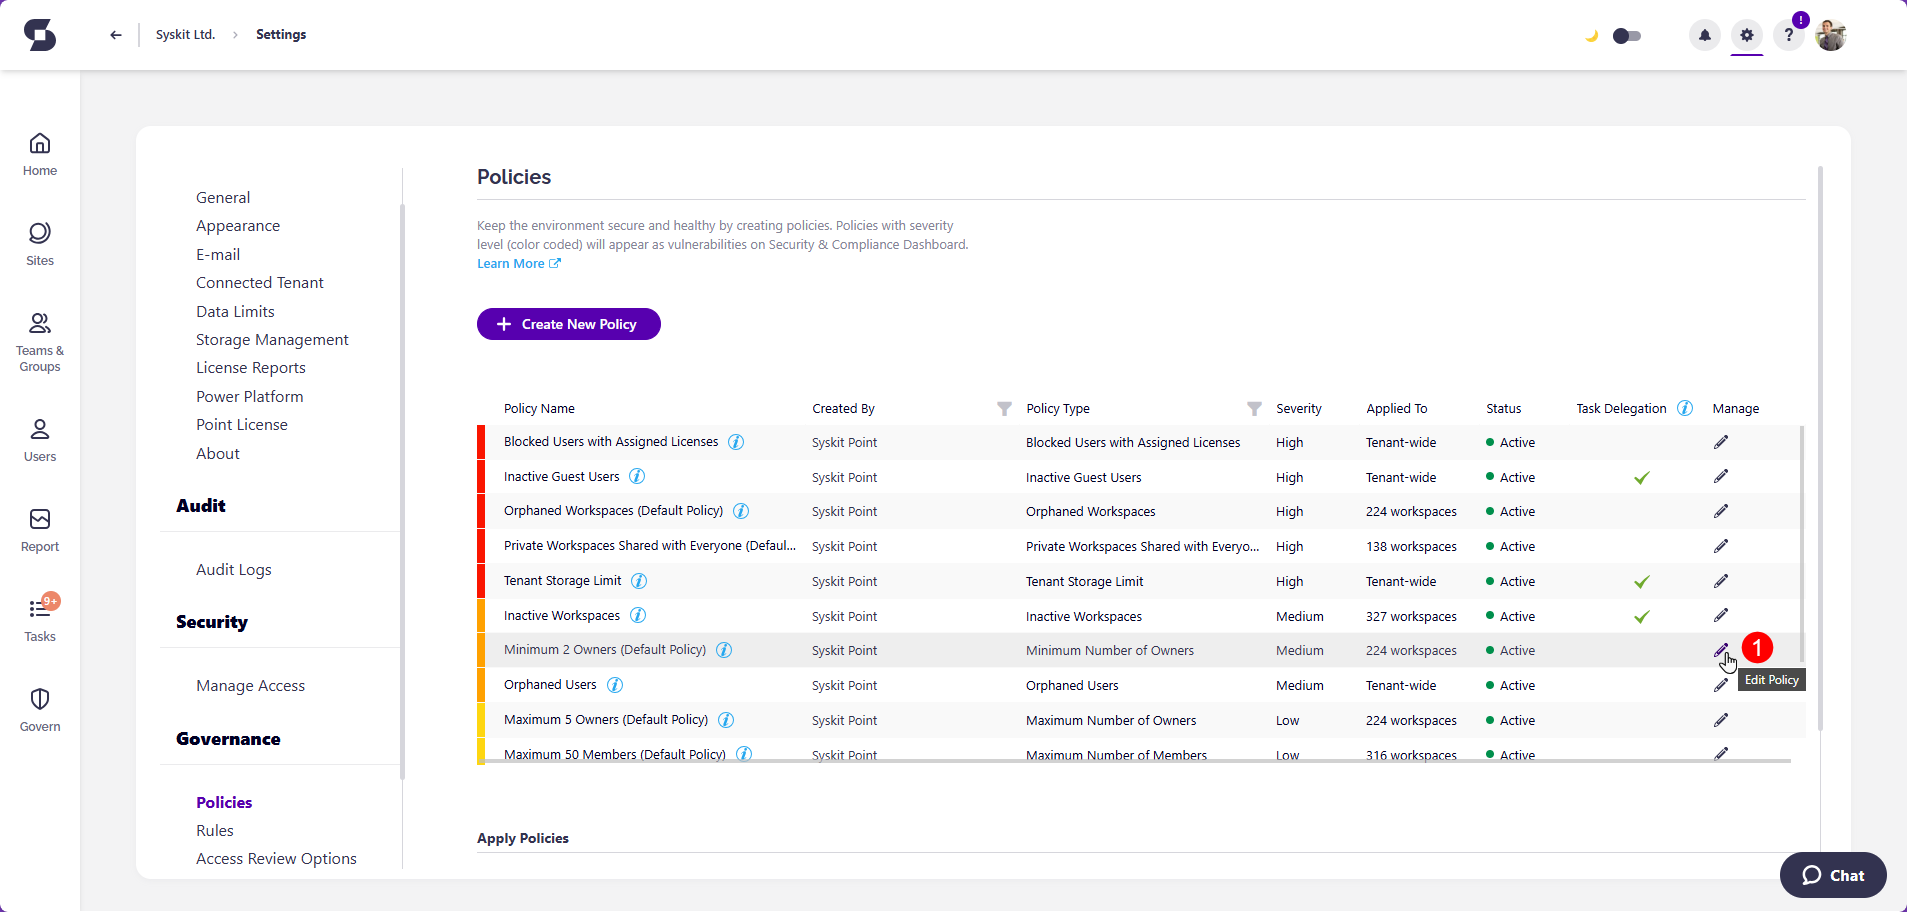Click the red severity bar of Orphaned Workspaces
1907x912 pixels.
coord(481,511)
